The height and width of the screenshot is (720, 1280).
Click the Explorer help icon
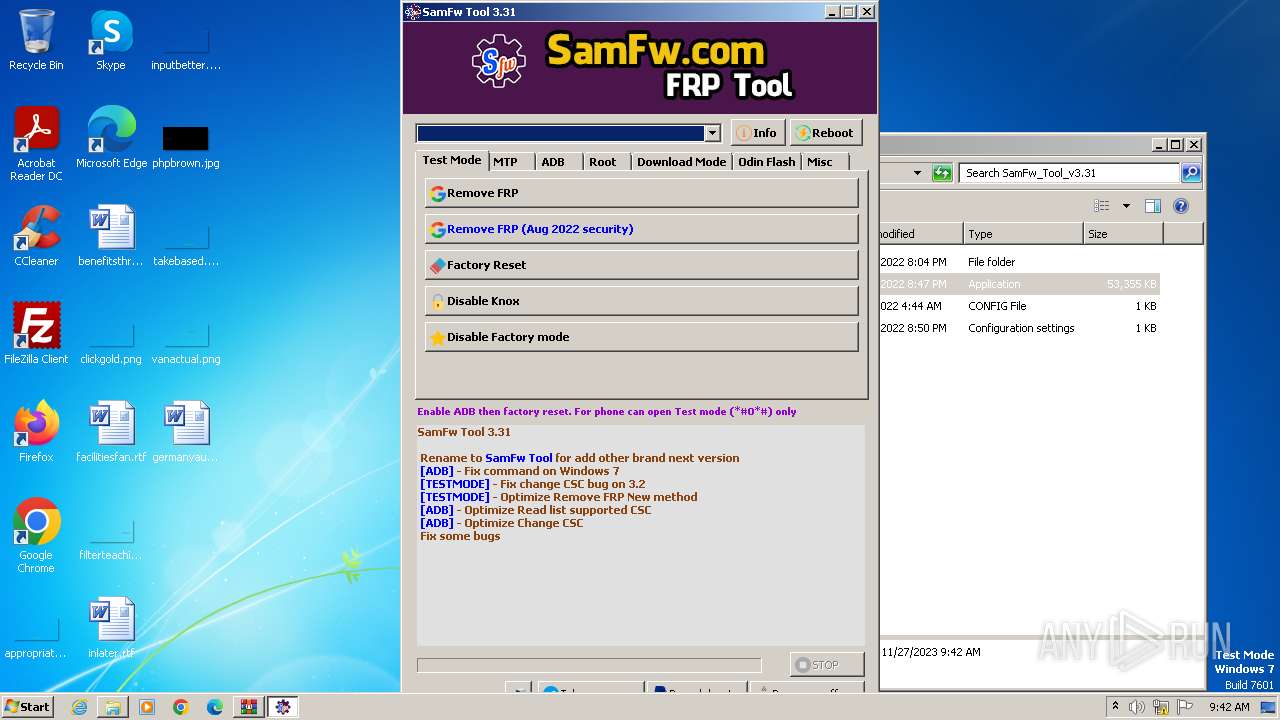pyautogui.click(x=1181, y=206)
